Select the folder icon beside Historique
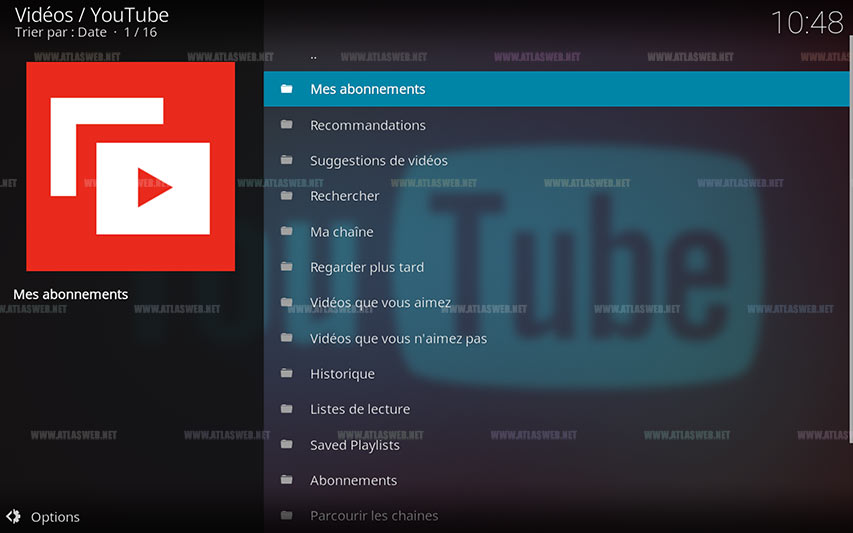This screenshot has width=853, height=533. click(287, 373)
